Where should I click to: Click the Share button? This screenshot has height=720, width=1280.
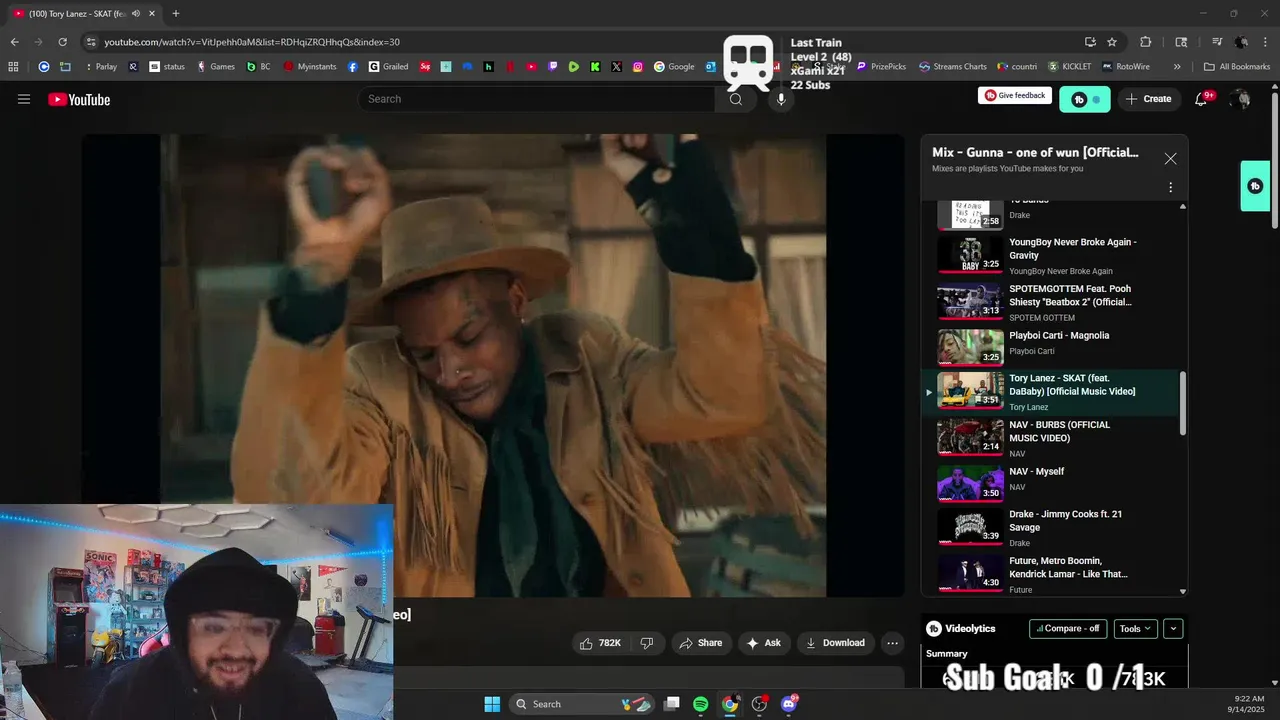point(700,643)
